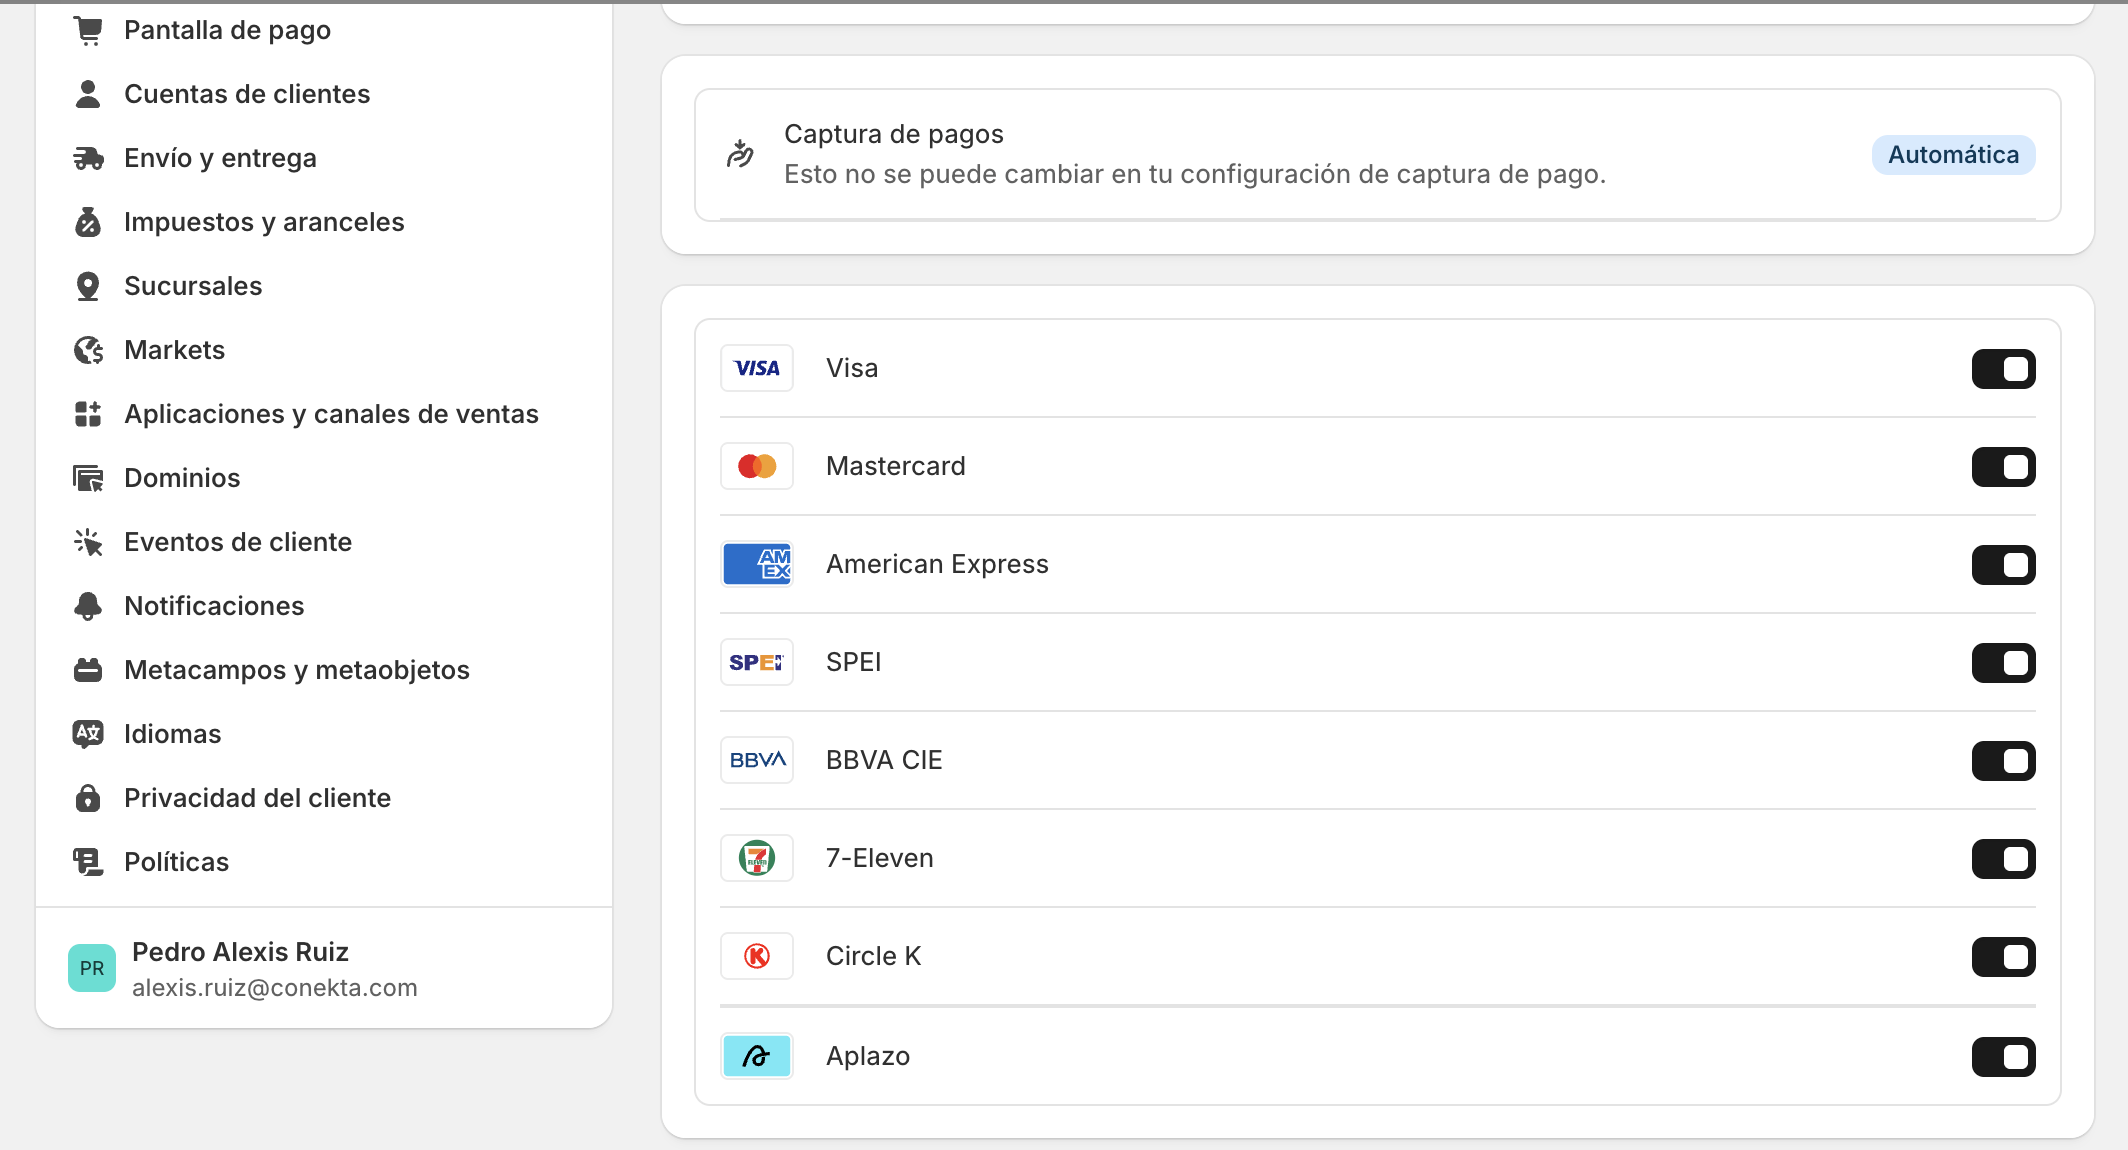Disable the BBVA CIE toggle

click(2003, 761)
